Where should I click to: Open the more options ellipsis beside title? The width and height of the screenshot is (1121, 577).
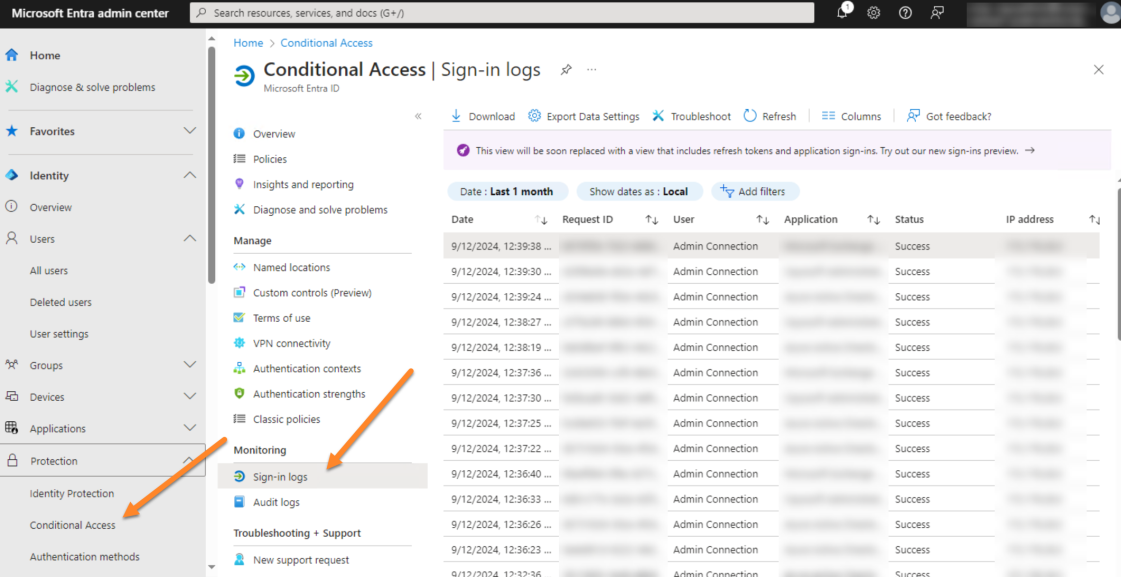point(591,69)
